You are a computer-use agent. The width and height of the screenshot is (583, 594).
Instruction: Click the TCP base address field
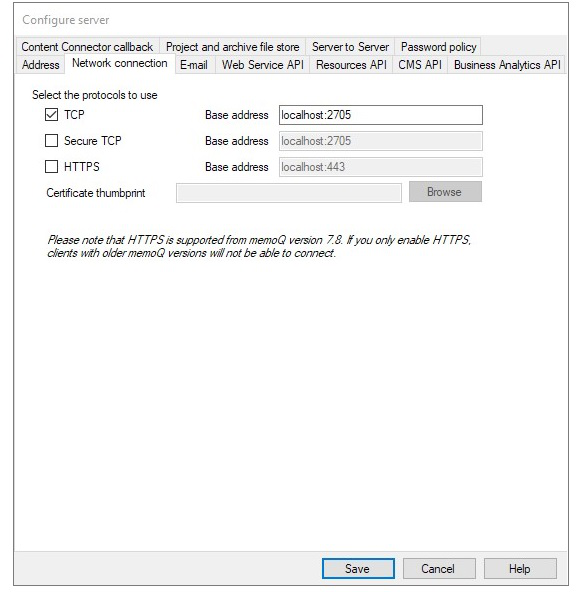[x=381, y=115]
